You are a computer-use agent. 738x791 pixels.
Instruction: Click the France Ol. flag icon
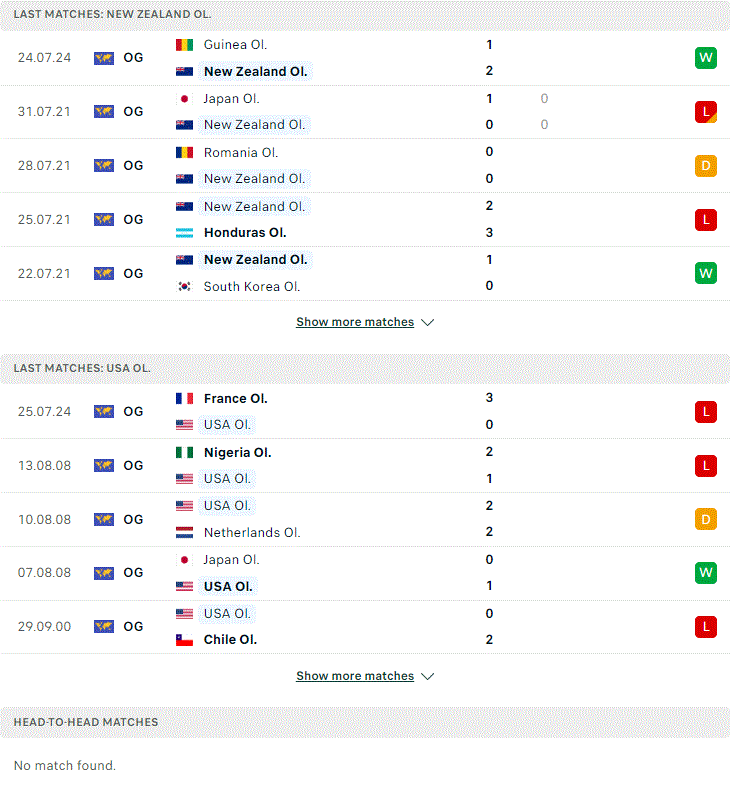tap(184, 399)
